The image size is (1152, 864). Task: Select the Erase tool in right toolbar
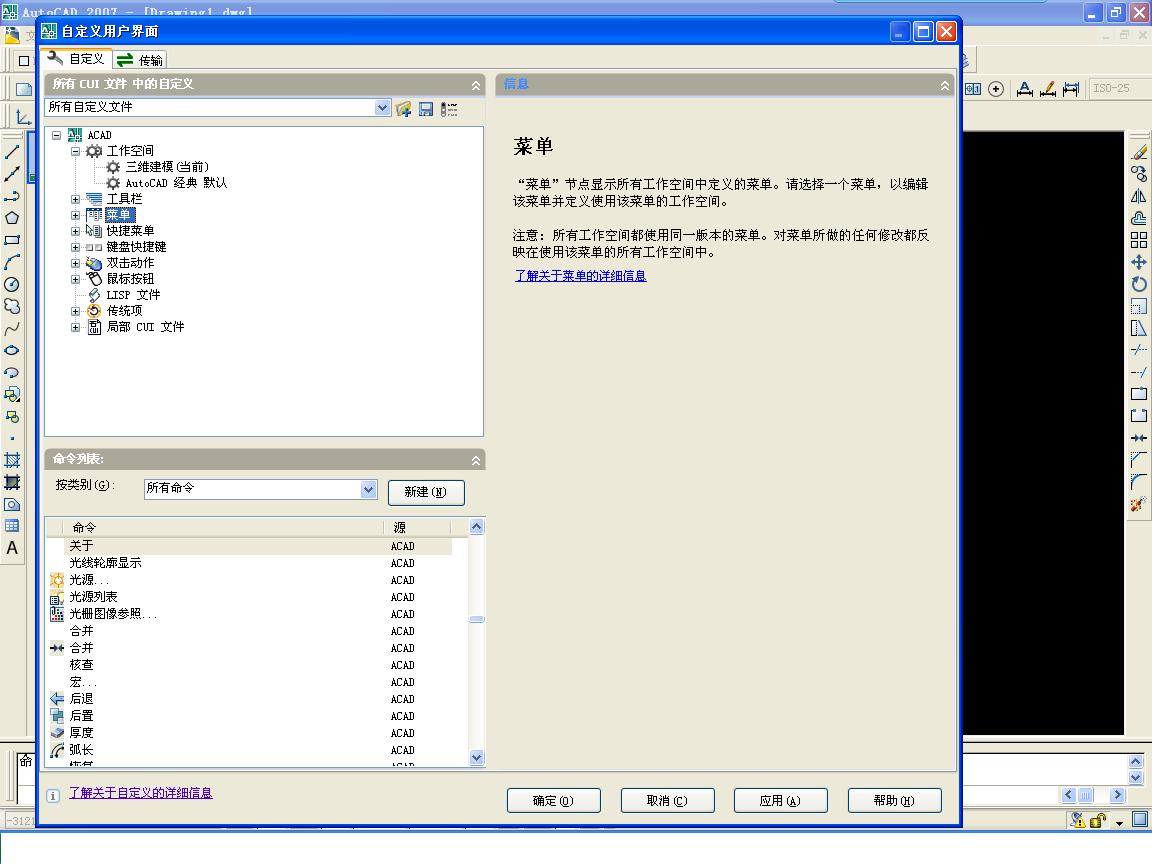[1139, 152]
